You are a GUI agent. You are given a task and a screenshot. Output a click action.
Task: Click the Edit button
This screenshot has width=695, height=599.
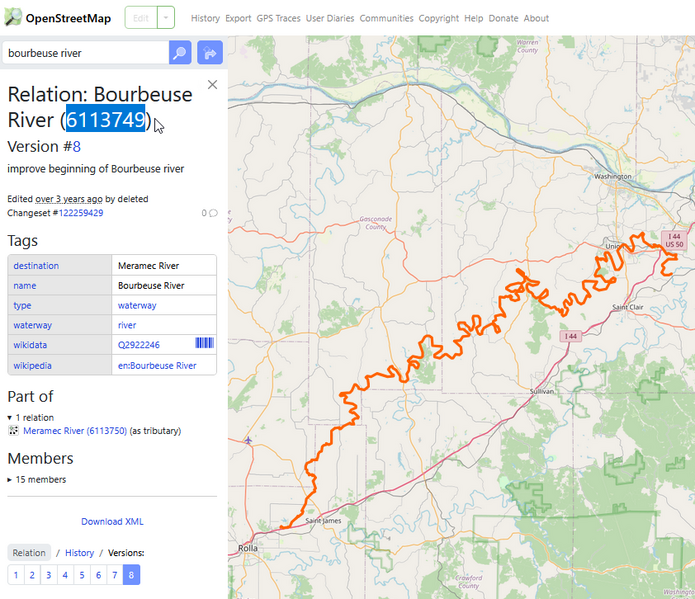pyautogui.click(x=140, y=18)
